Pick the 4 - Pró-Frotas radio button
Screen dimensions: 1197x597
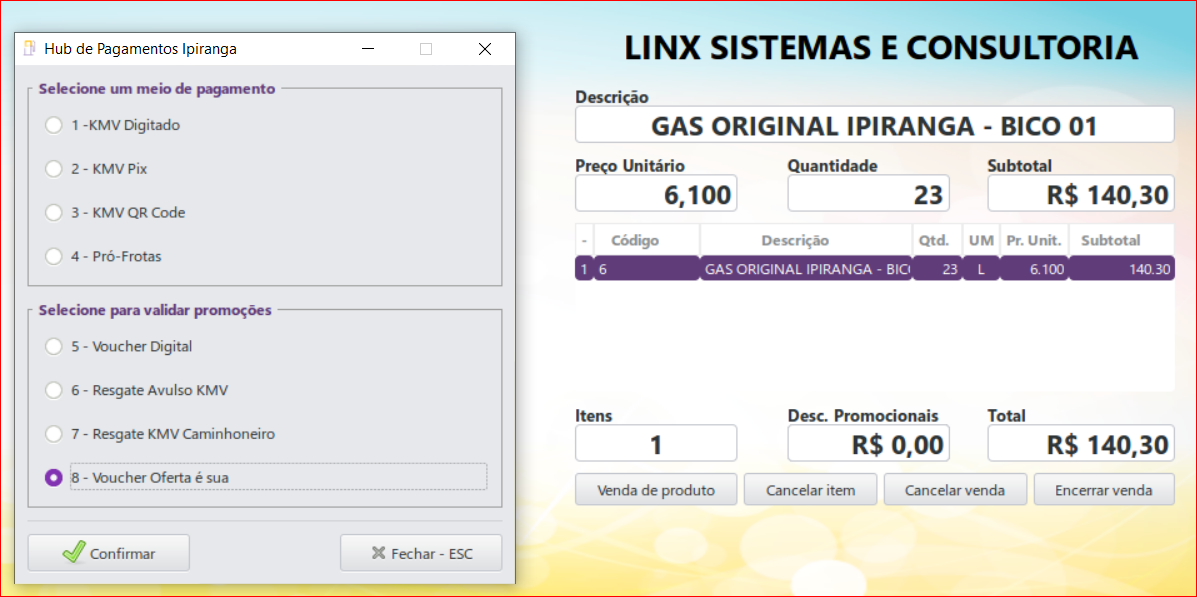[53, 257]
